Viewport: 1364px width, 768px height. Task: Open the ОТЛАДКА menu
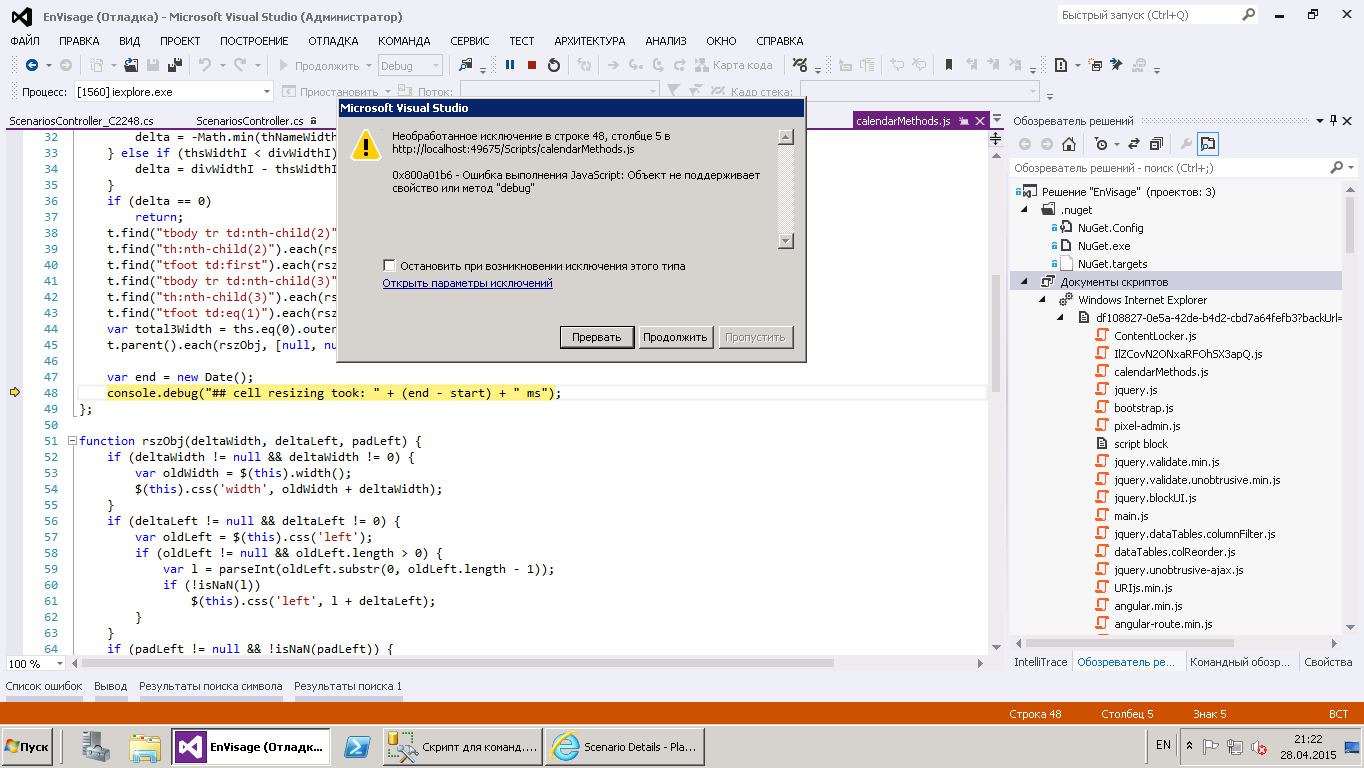pyautogui.click(x=333, y=41)
